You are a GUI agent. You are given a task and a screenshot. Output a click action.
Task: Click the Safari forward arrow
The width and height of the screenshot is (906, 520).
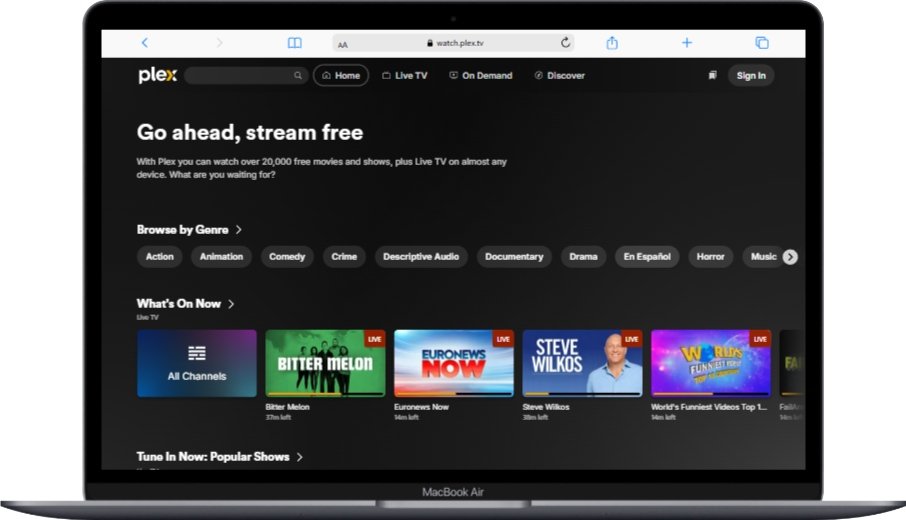[219, 43]
